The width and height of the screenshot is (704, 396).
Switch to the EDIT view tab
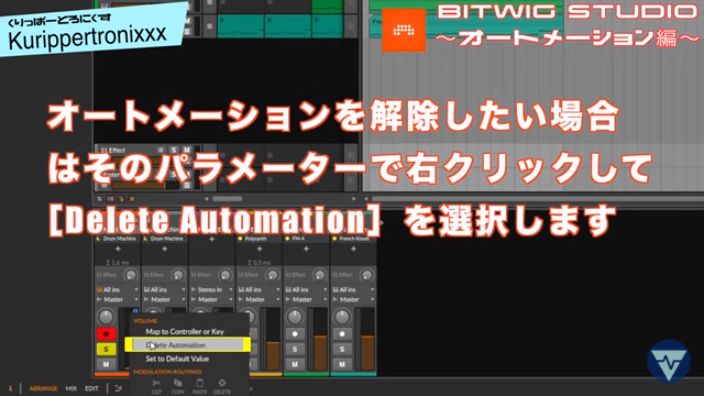pyautogui.click(x=92, y=388)
